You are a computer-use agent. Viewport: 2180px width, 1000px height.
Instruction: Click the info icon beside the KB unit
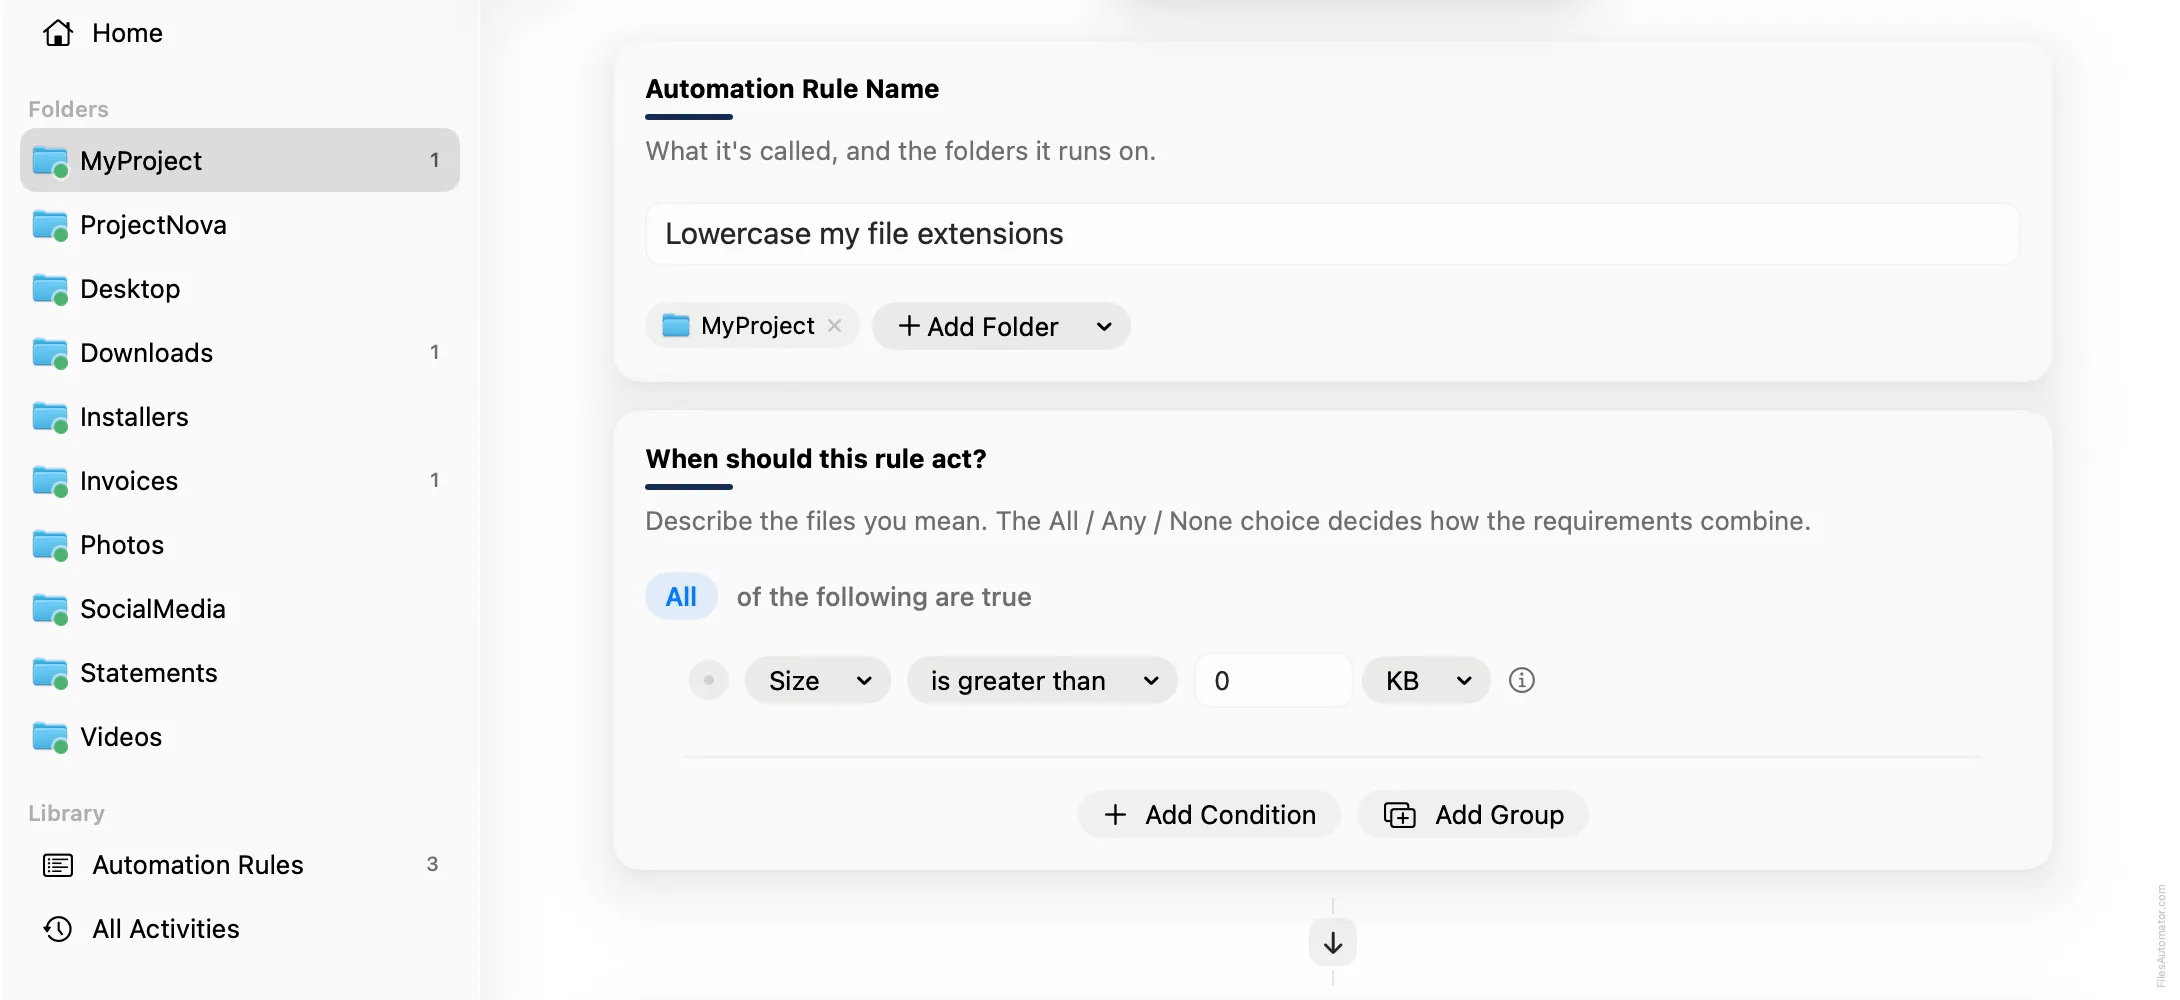pos(1521,680)
